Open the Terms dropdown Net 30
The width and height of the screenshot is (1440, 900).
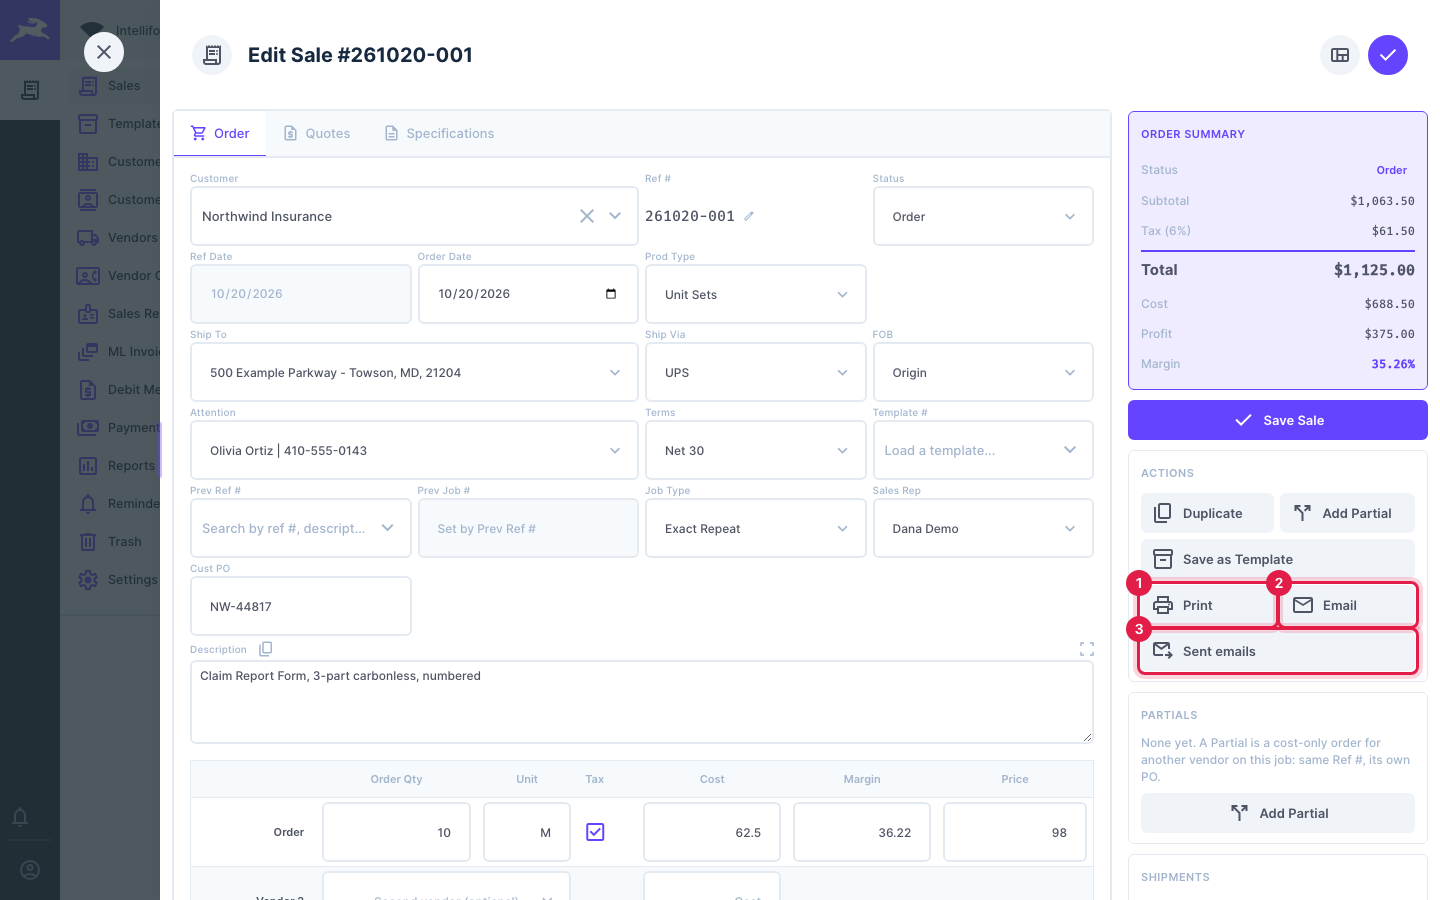click(x=756, y=450)
